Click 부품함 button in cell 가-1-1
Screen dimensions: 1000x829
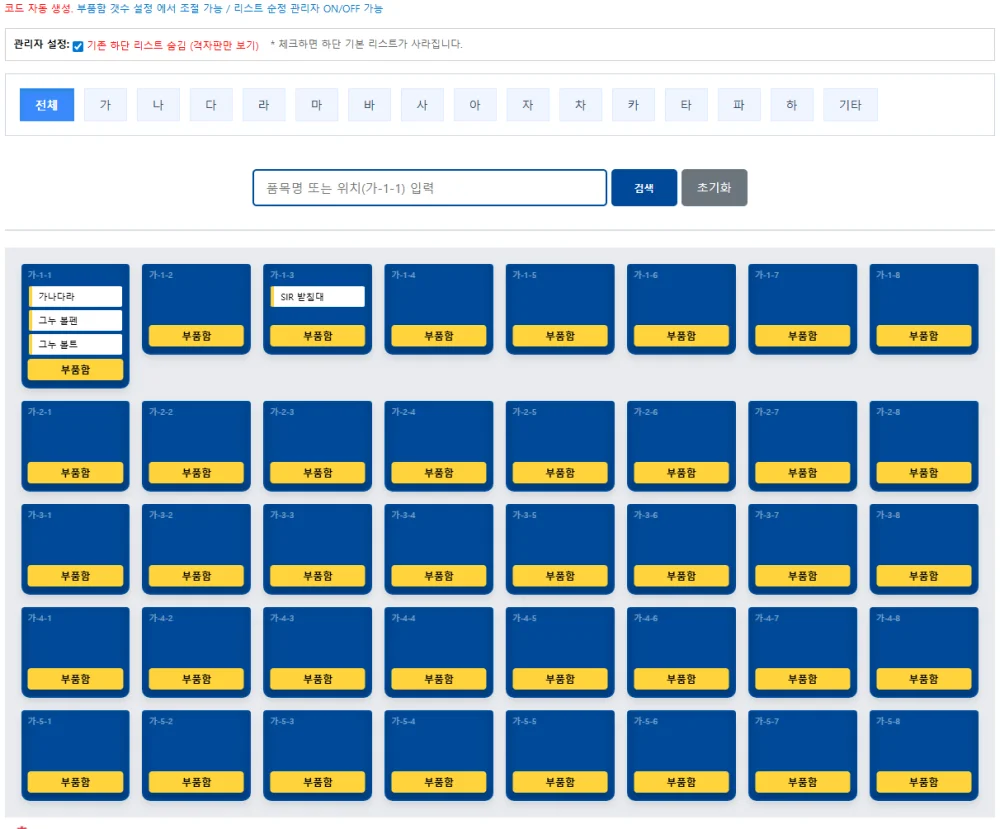click(x=75, y=369)
